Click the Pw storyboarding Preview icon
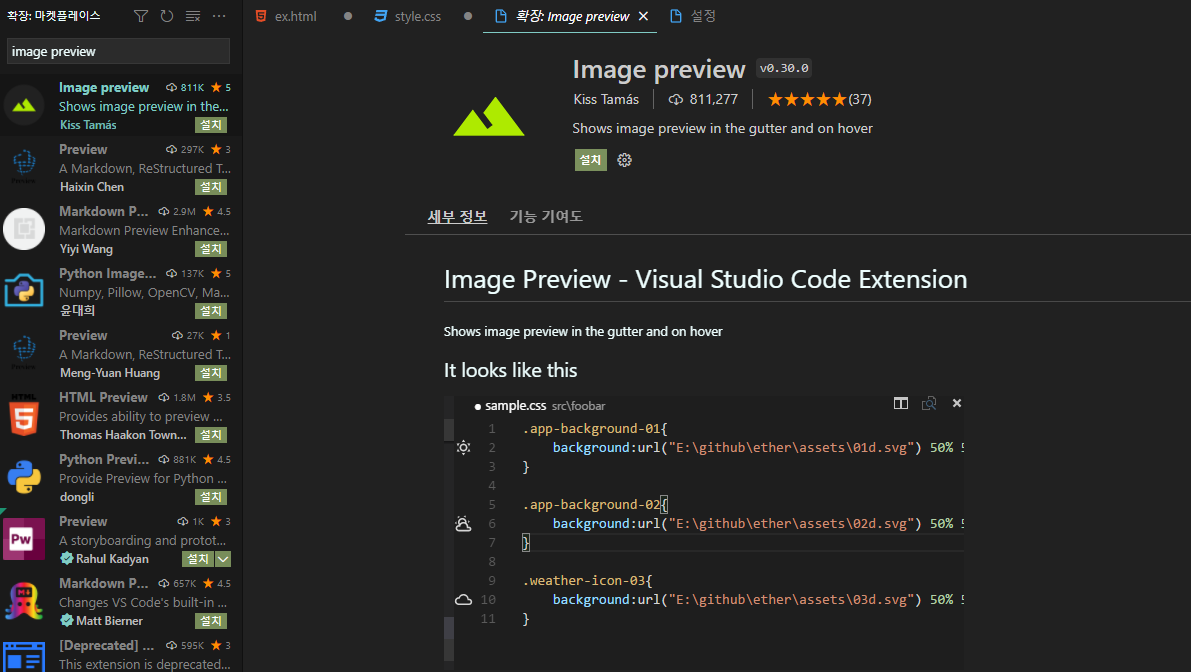 (x=24, y=539)
